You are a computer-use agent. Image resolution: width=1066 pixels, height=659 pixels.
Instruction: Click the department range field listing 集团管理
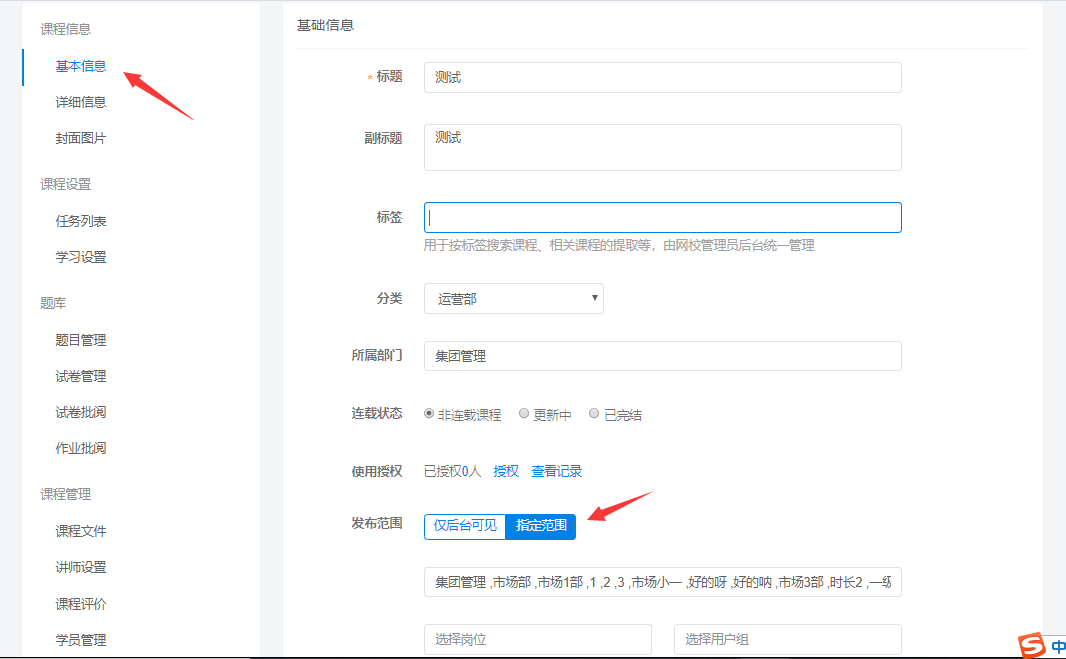coord(662,582)
